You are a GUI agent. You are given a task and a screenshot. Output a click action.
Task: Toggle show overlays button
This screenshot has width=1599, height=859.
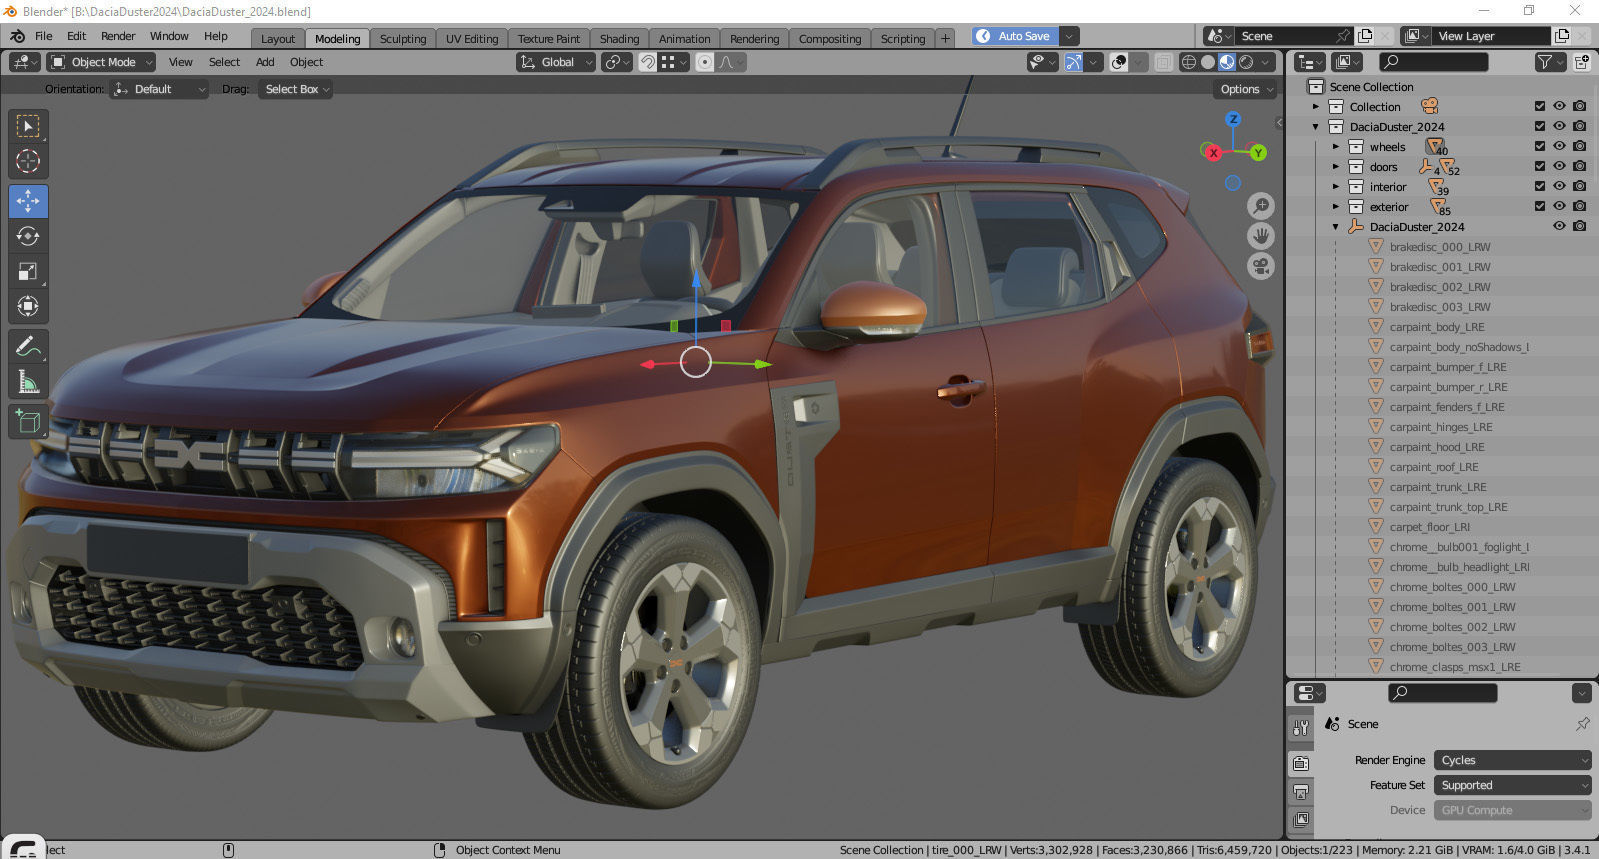[1119, 62]
